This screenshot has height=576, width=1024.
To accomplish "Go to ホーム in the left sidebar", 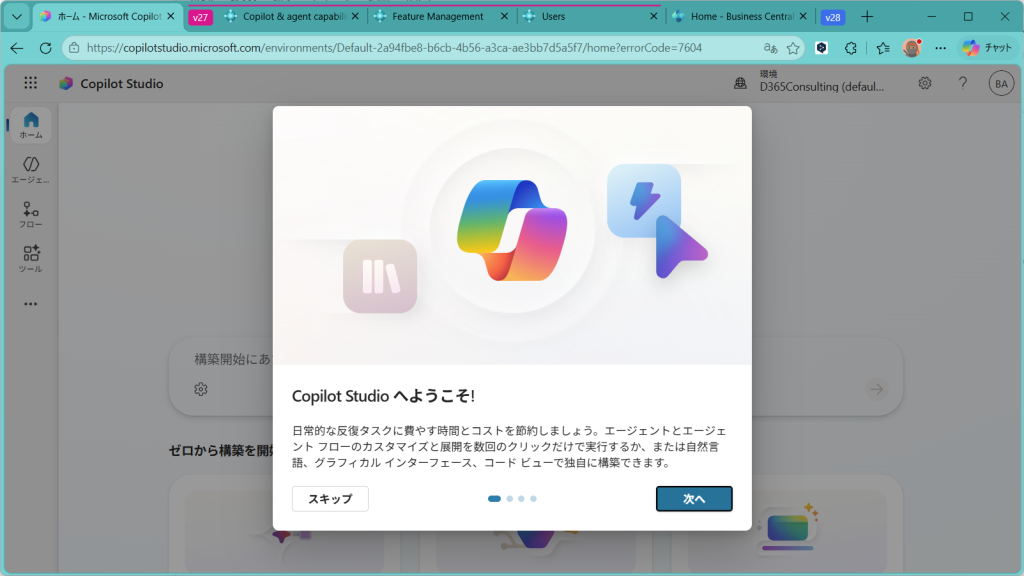I will 31,125.
